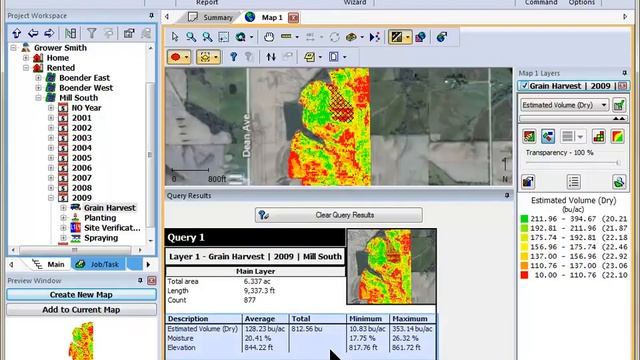Open the Job/Task workspace tab

coord(98,264)
